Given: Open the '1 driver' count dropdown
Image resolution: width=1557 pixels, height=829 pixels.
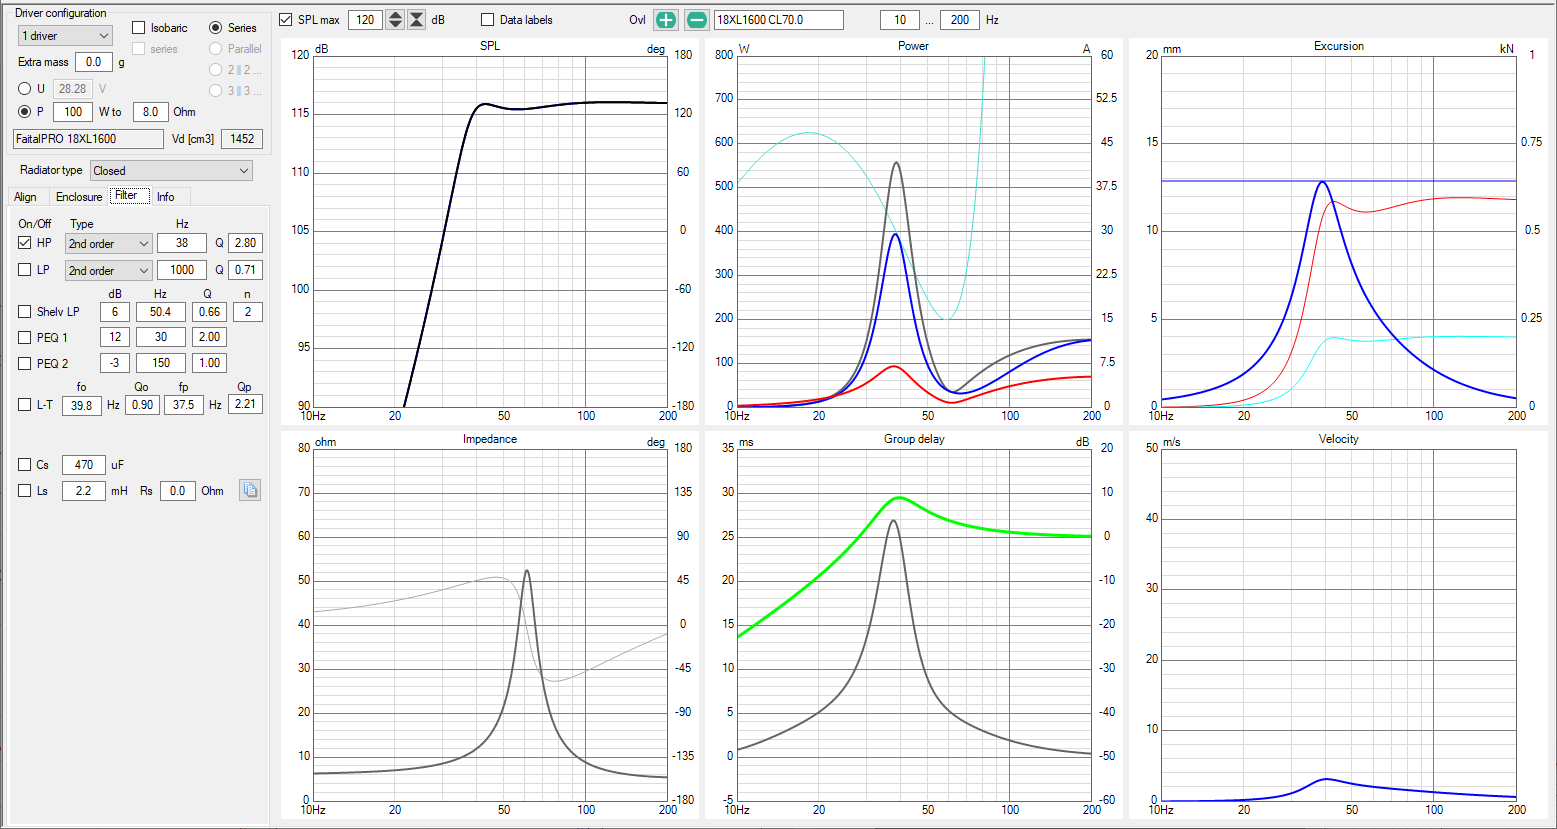Looking at the screenshot, I should tap(65, 36).
